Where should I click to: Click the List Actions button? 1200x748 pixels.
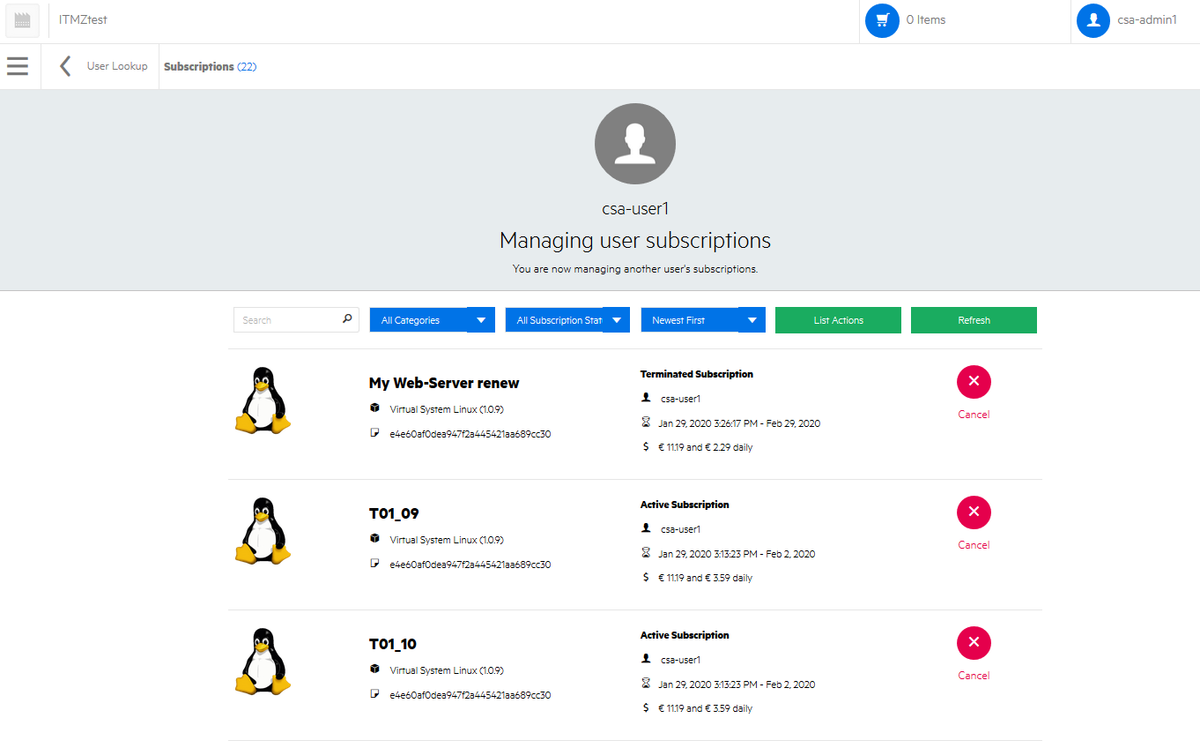coord(838,320)
